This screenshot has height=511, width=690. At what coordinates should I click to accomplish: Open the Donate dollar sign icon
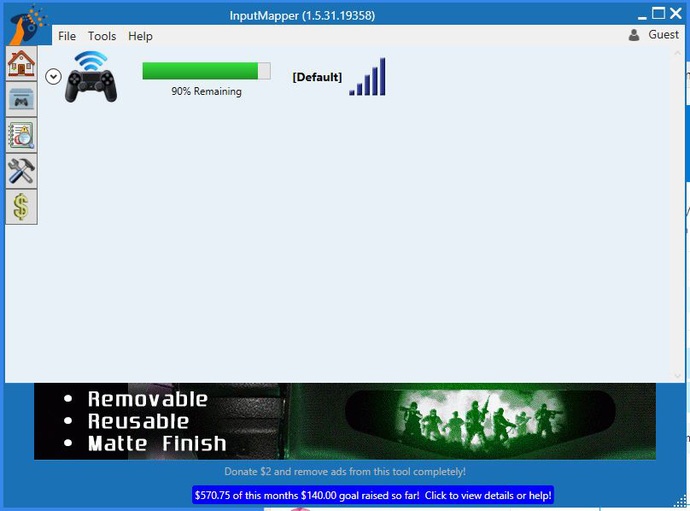21,207
